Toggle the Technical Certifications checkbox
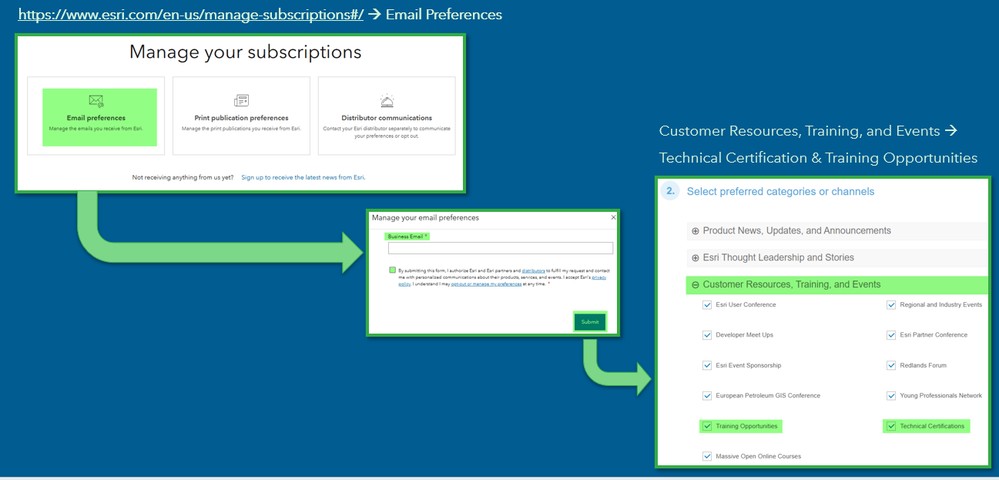 [891, 426]
